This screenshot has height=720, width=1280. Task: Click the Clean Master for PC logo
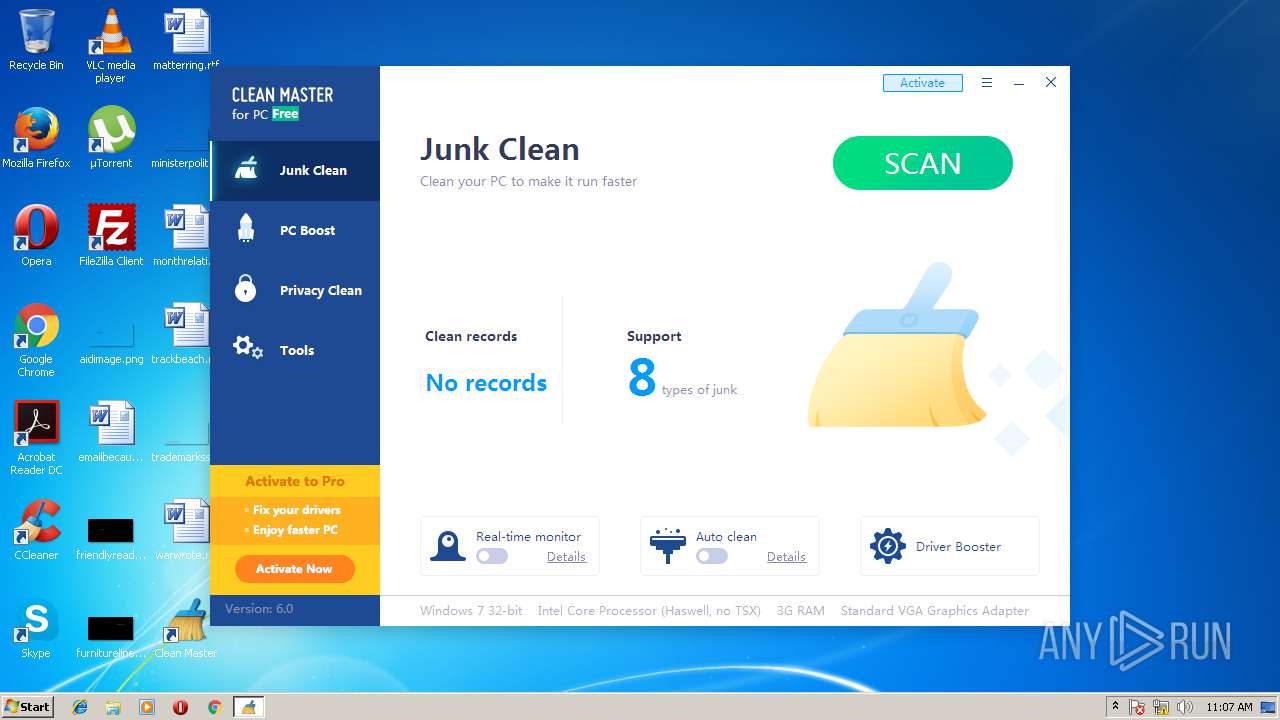282,103
